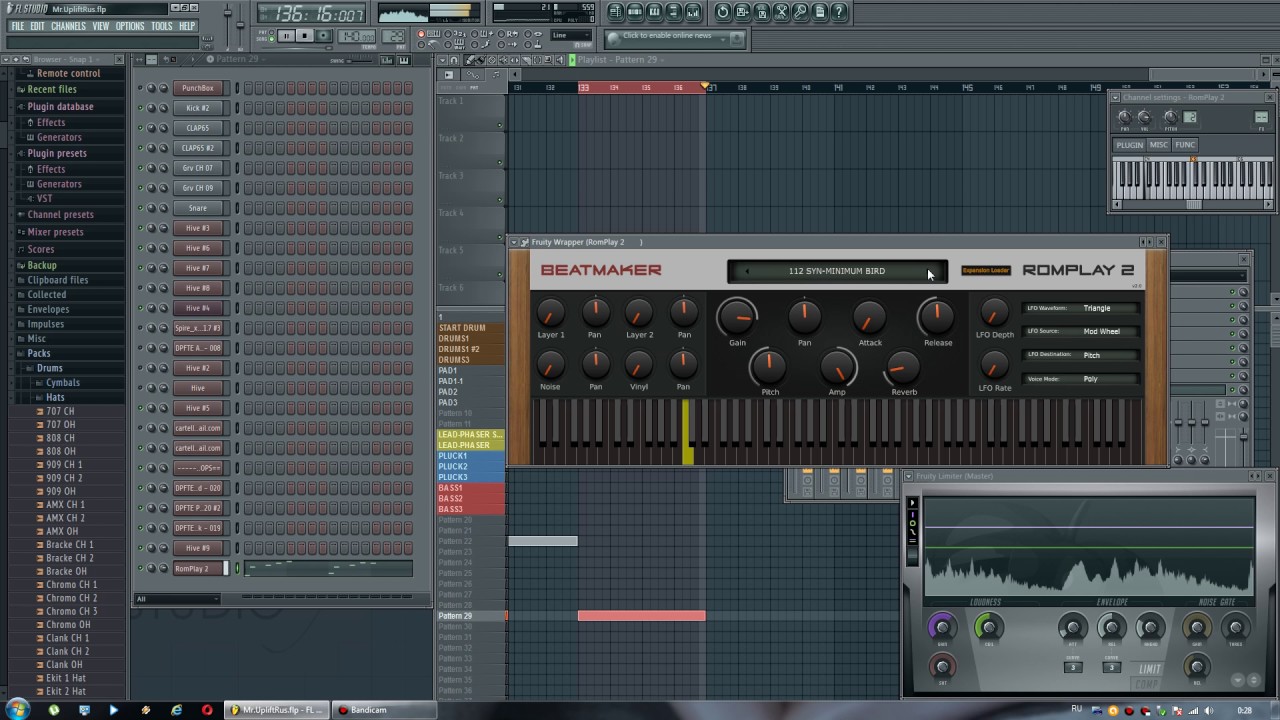The width and height of the screenshot is (1280, 720).
Task: Select the RomPlay 2 channel button
Action: 198,568
